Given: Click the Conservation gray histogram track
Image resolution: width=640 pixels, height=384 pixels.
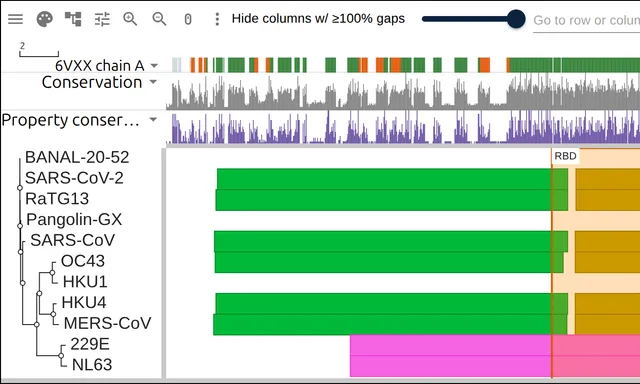Looking at the screenshot, I should click(x=403, y=92).
